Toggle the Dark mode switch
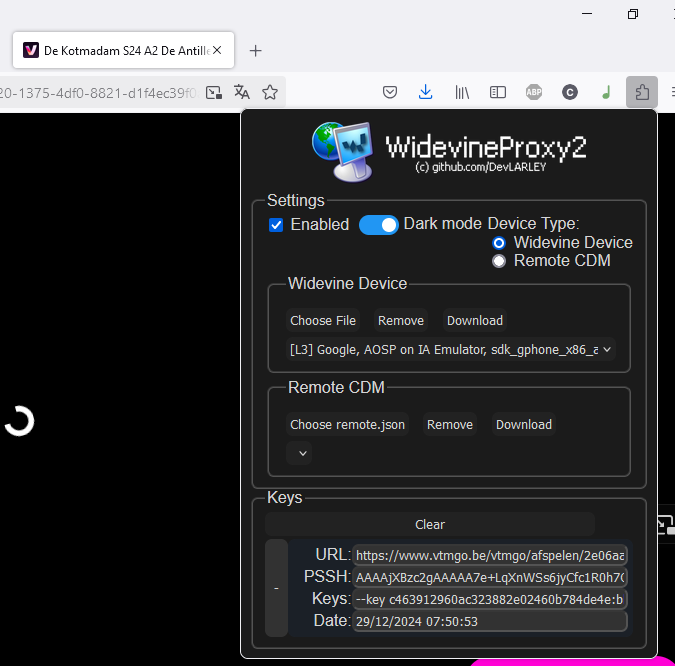675x666 pixels. [379, 225]
